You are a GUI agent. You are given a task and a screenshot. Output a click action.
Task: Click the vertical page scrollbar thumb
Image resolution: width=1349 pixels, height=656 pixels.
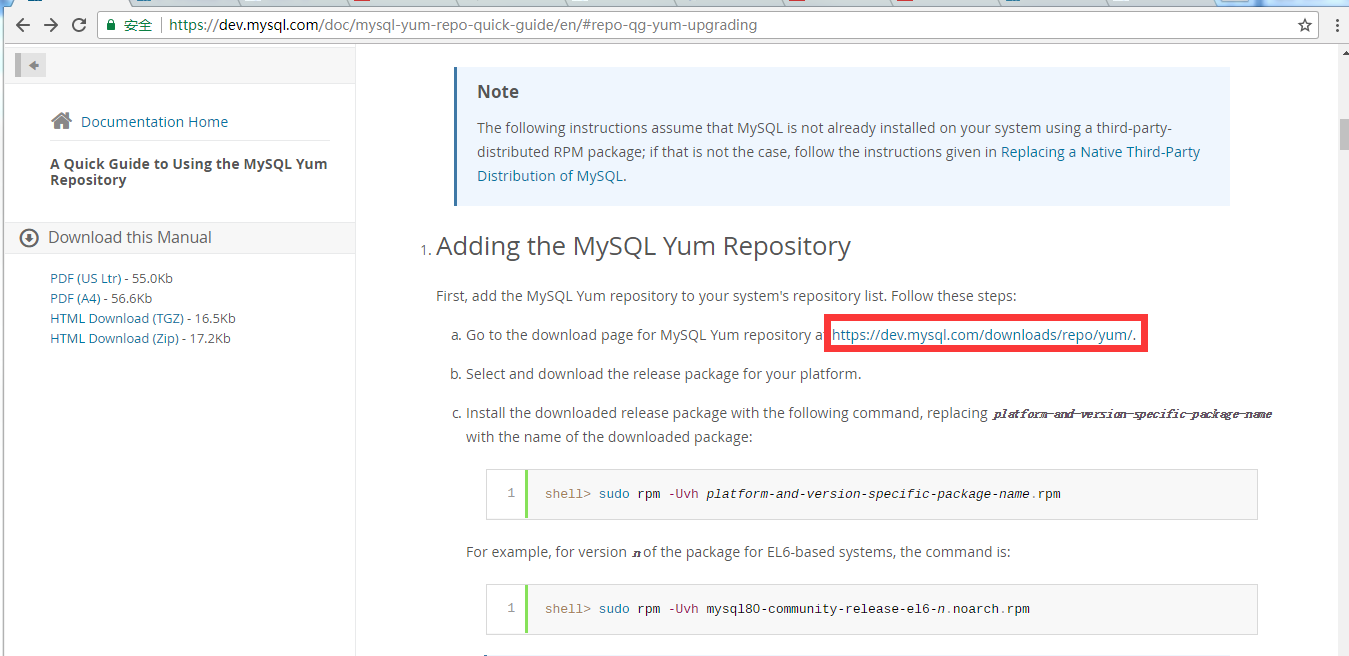pos(1343,134)
